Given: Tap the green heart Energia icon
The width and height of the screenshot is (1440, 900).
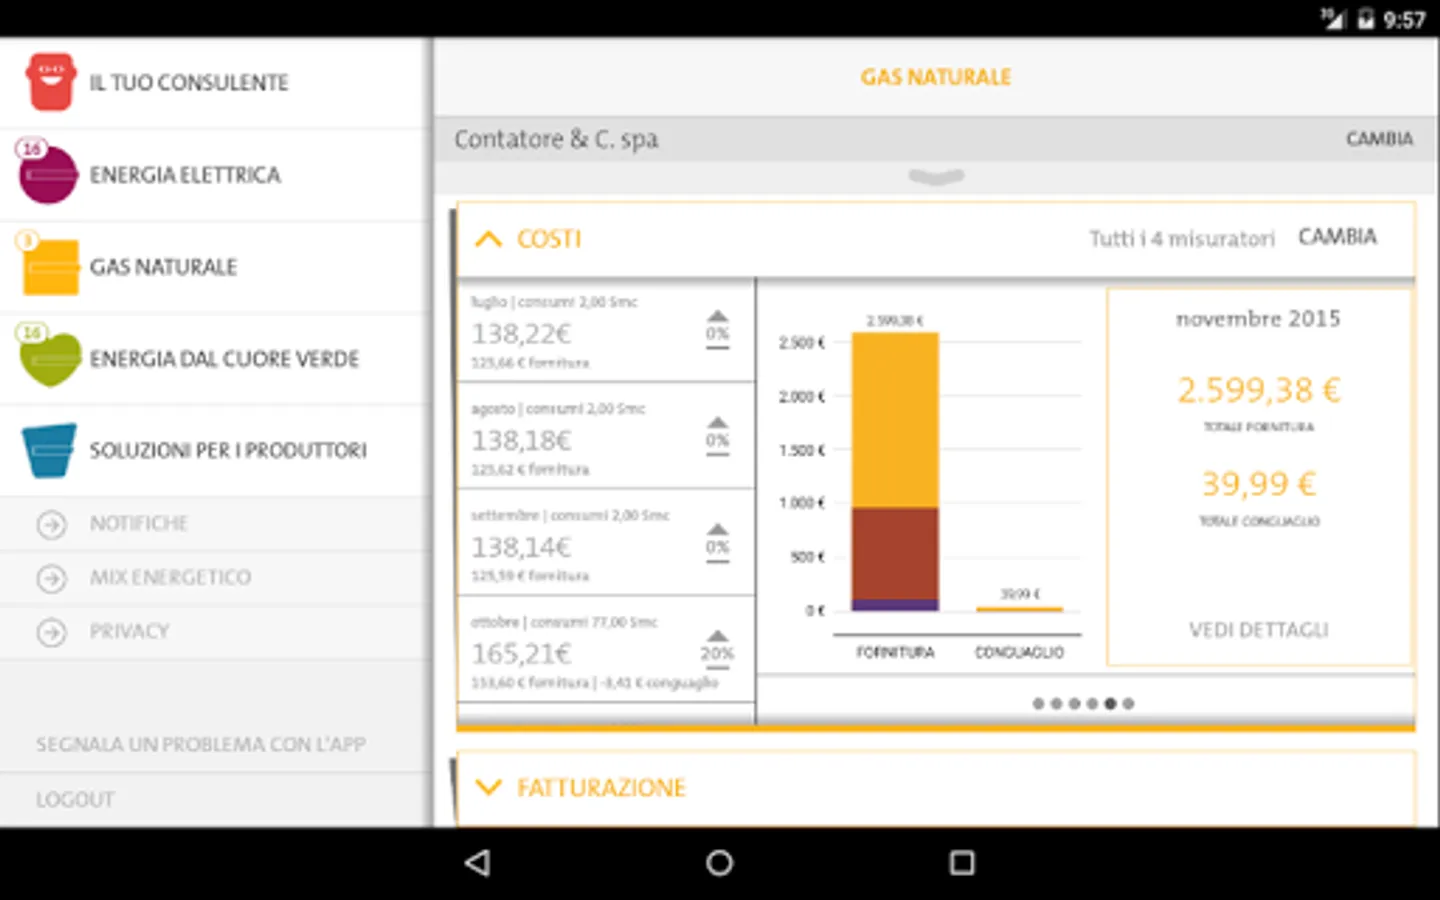Looking at the screenshot, I should point(50,358).
